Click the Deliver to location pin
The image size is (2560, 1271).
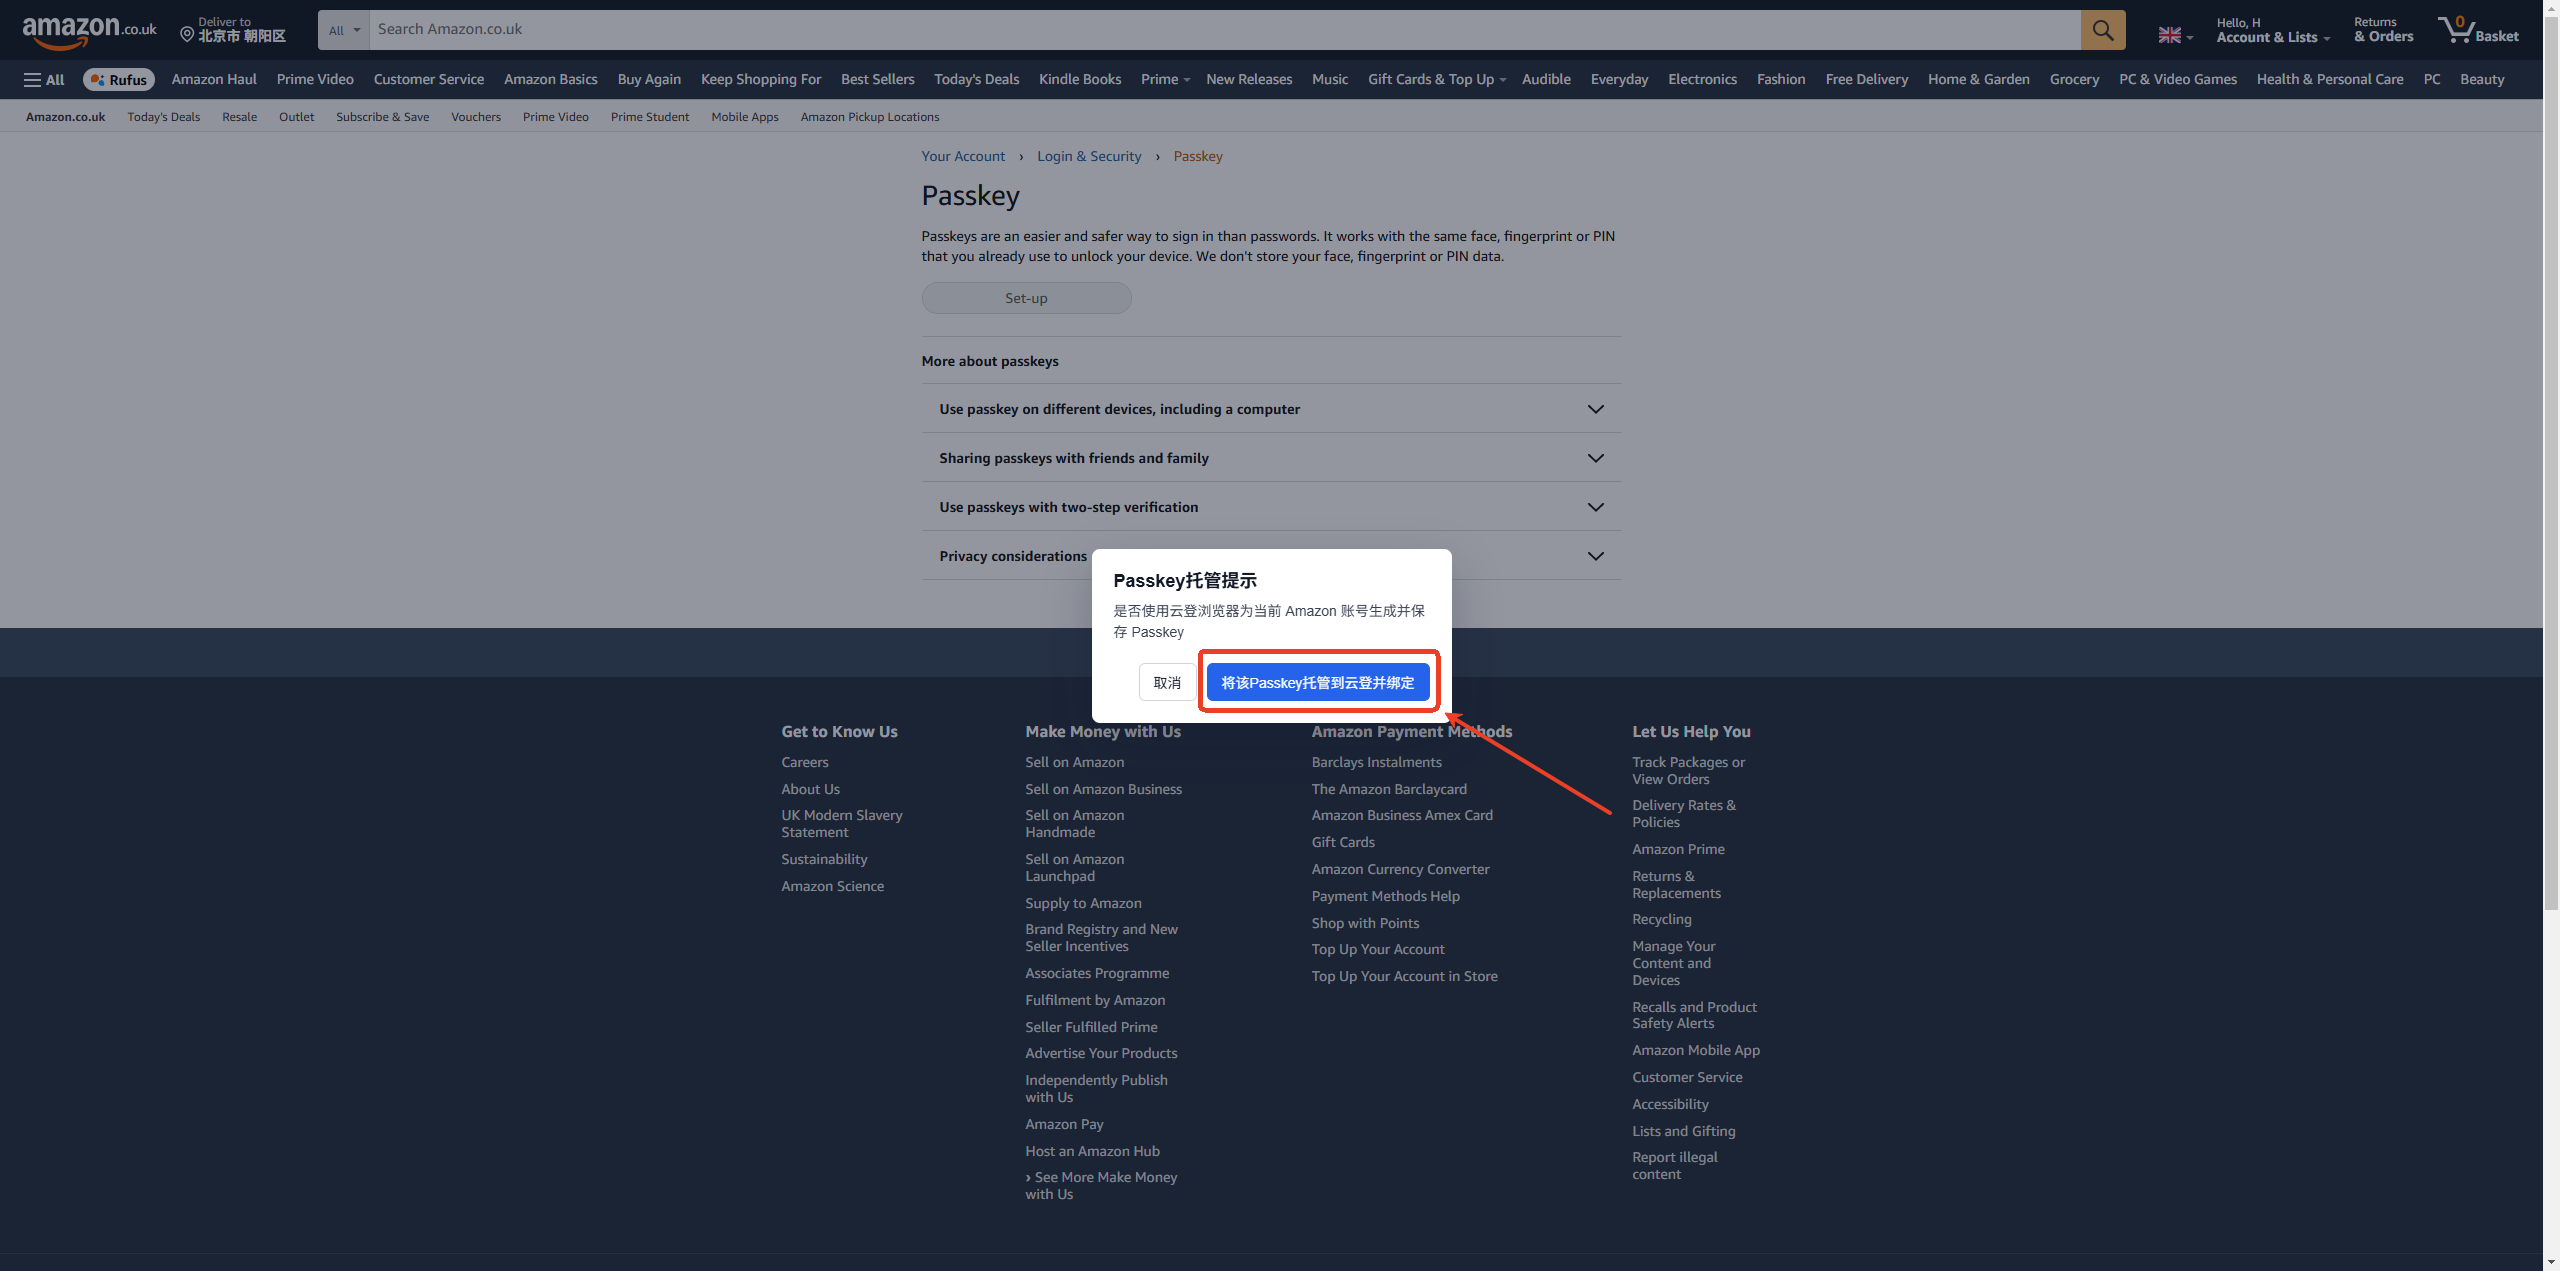(x=187, y=35)
